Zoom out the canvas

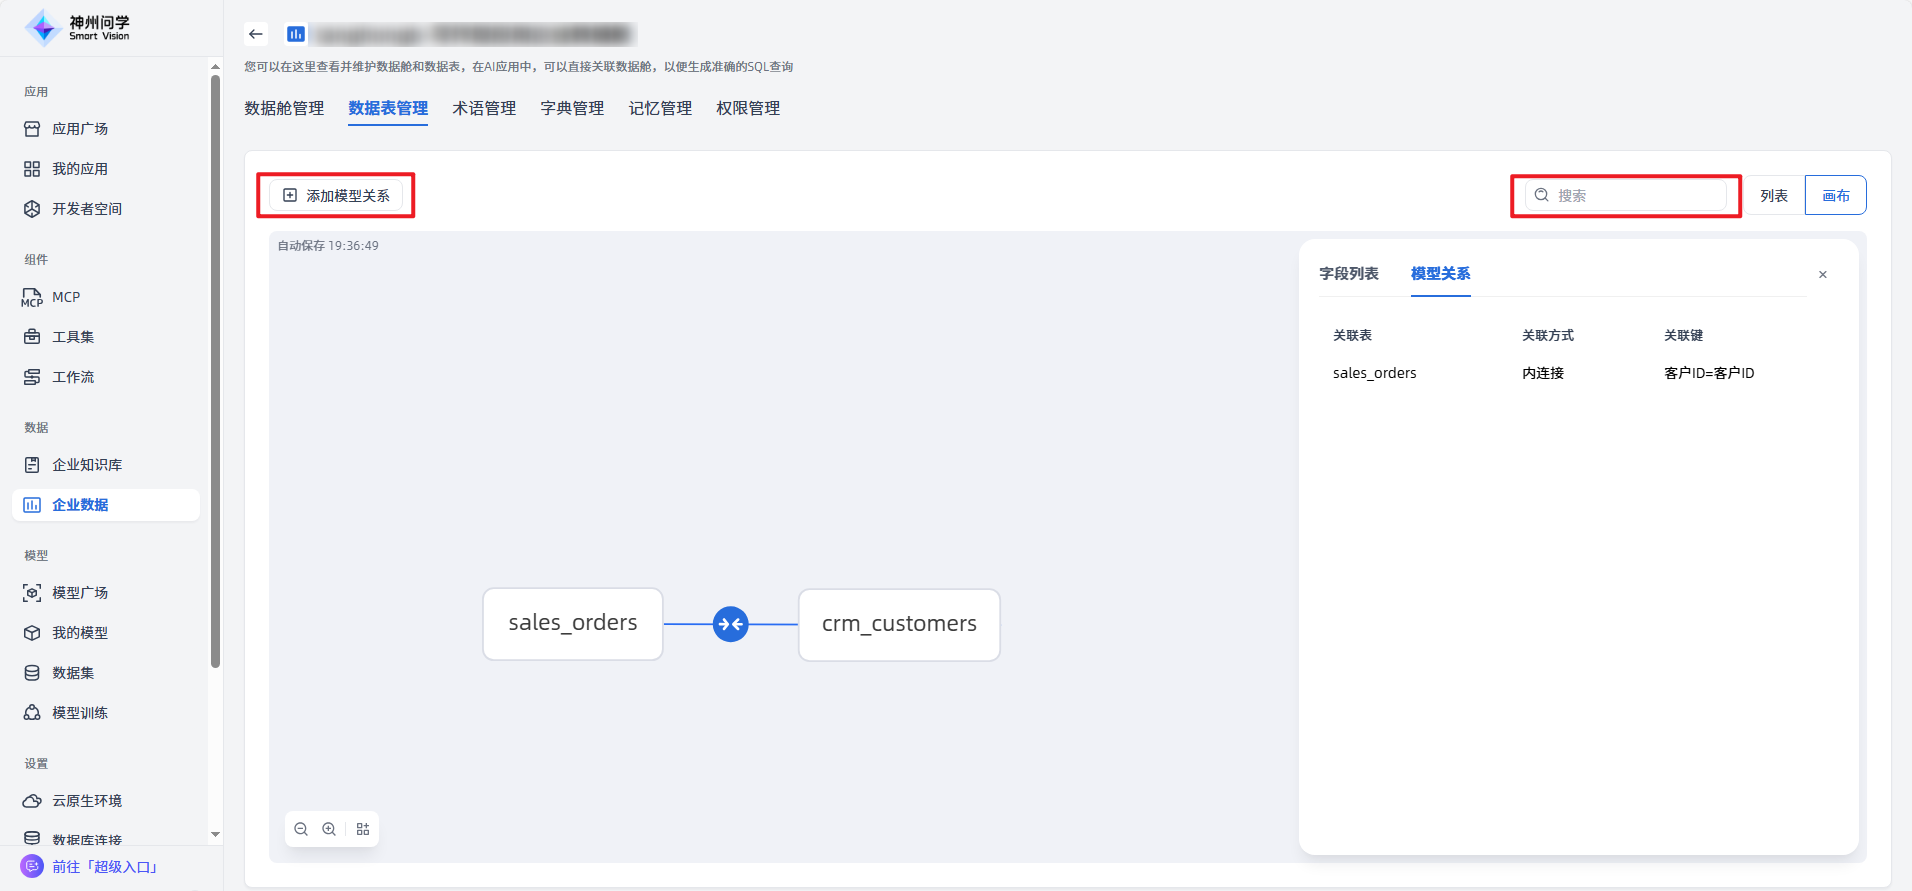point(301,829)
